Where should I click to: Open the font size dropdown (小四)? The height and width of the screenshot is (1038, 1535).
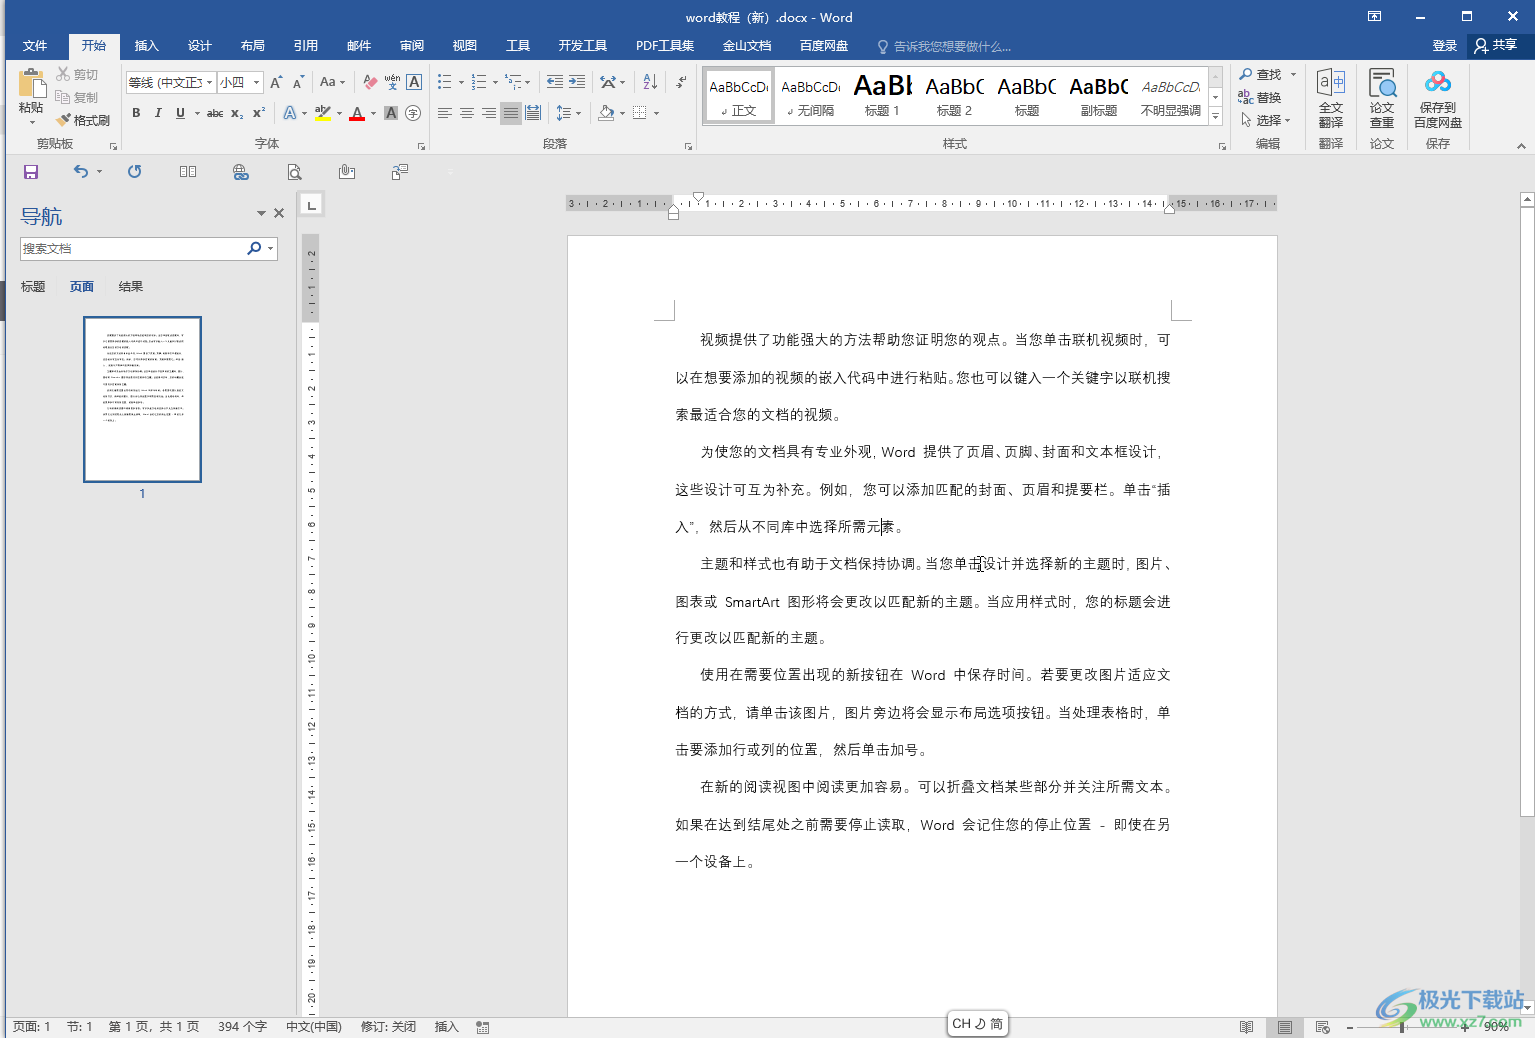pyautogui.click(x=257, y=82)
